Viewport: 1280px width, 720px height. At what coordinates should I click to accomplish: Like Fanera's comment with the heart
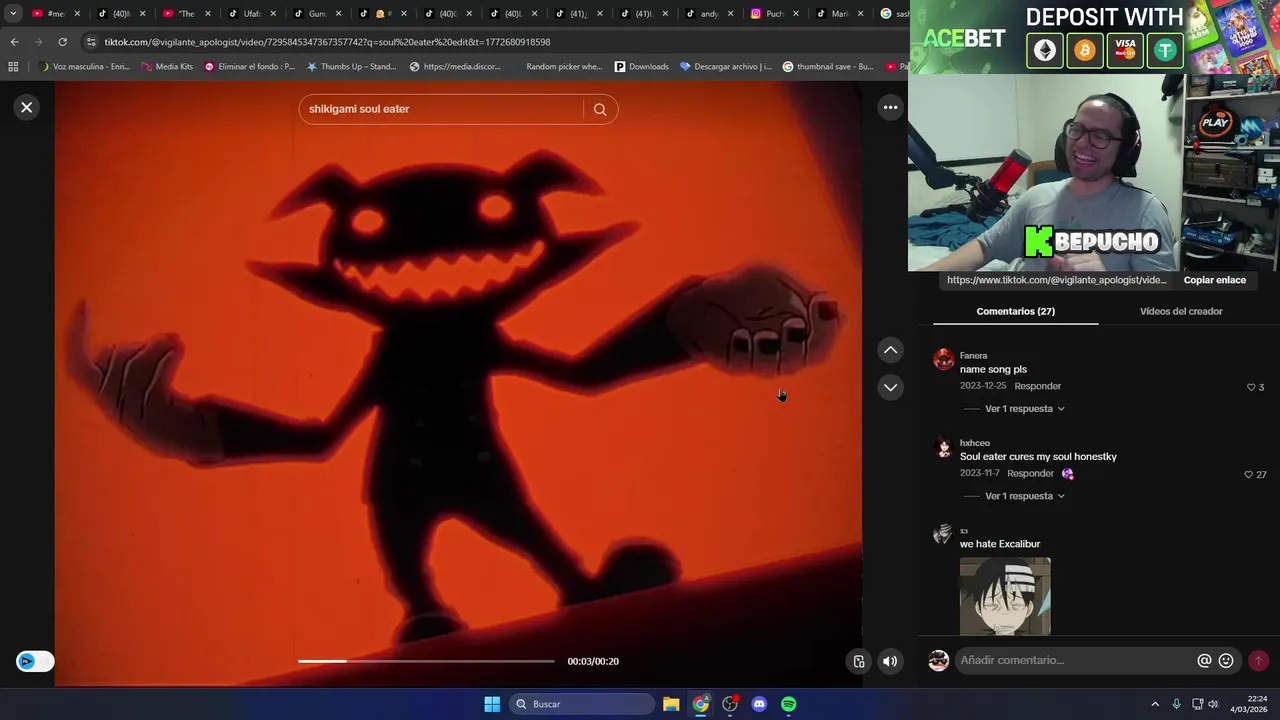(1251, 387)
